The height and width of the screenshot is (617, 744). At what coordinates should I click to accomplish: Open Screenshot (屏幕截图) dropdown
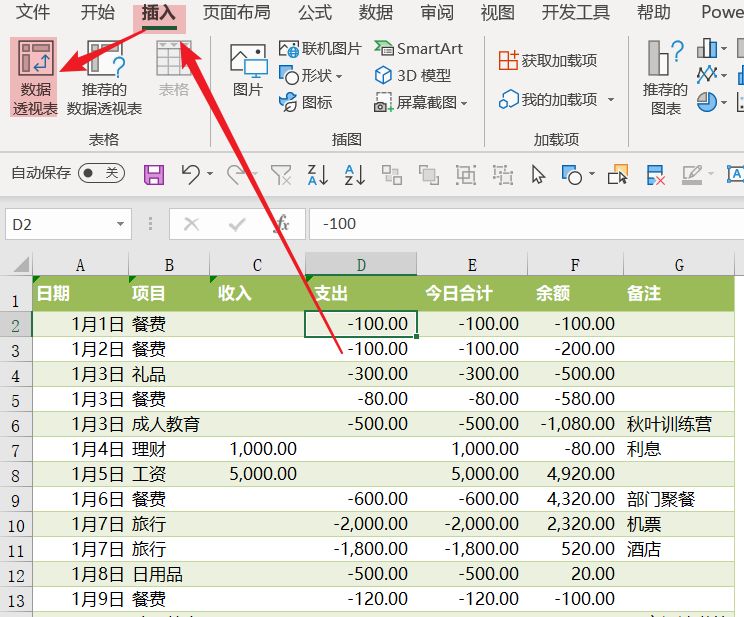click(421, 102)
